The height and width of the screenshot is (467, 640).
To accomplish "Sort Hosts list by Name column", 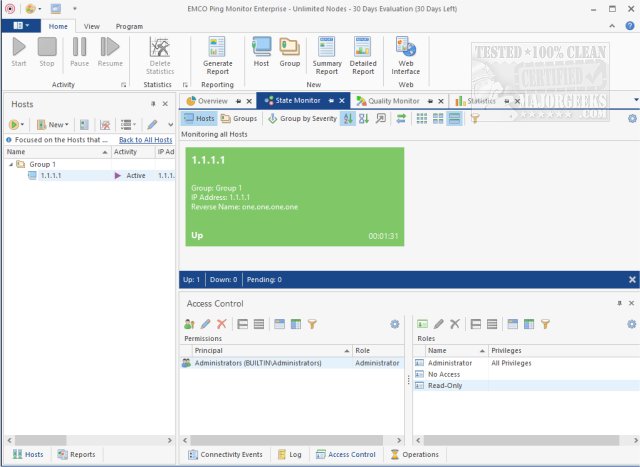I will coord(57,152).
